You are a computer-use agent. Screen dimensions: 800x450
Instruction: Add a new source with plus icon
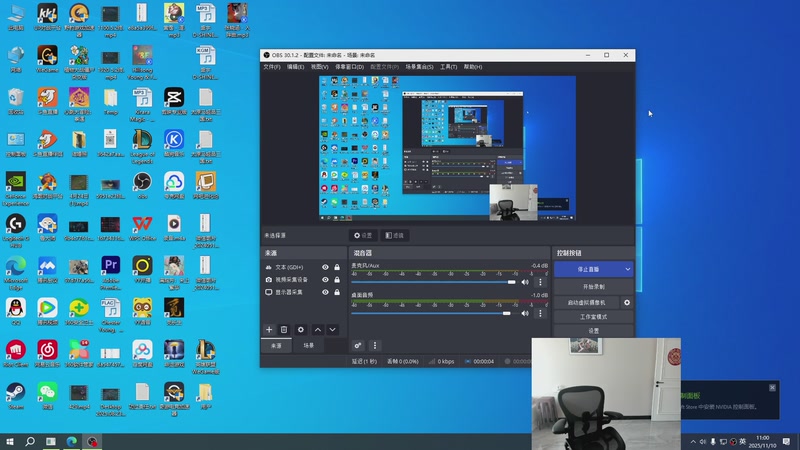click(x=269, y=330)
